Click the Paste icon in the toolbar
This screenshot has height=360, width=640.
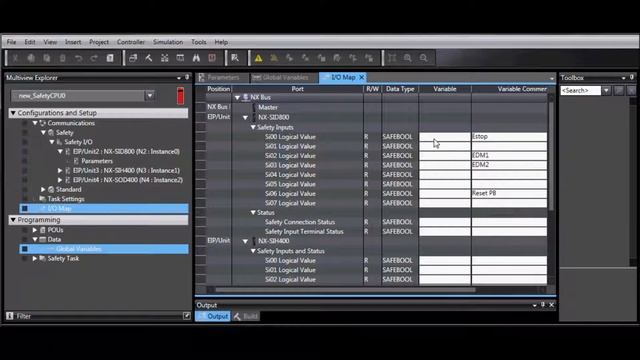pos(47,58)
